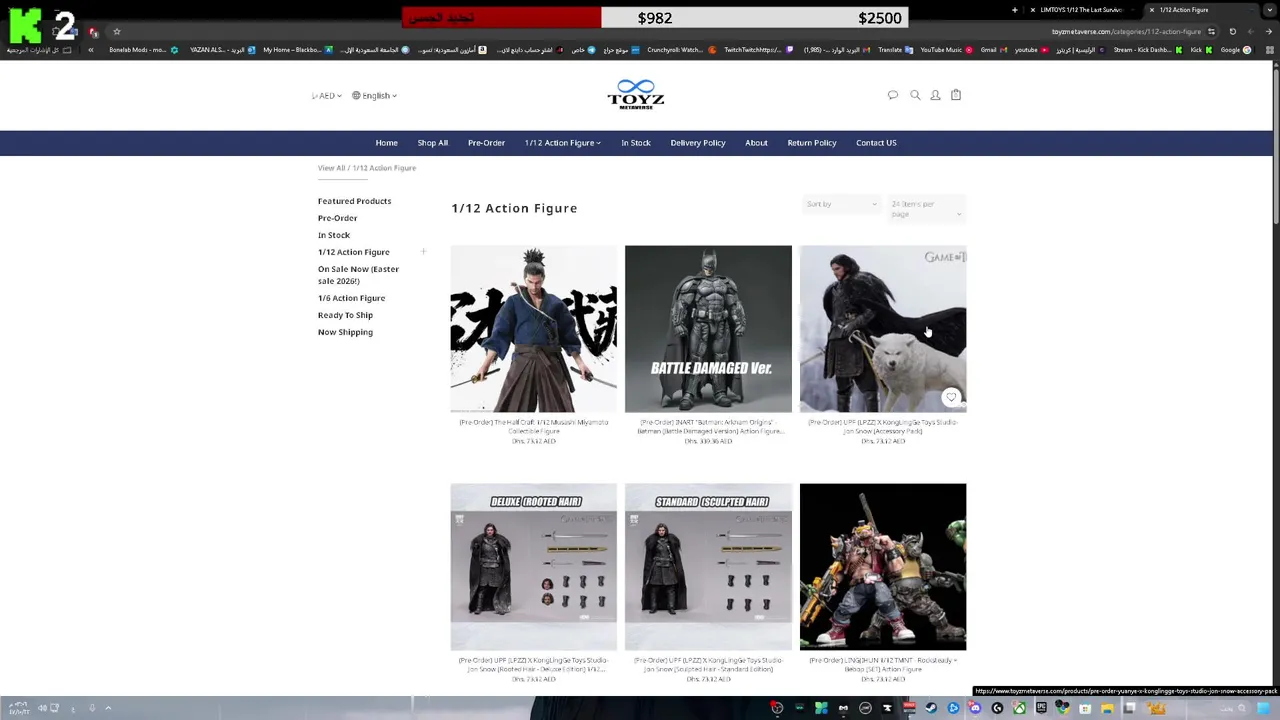Click the Discord icon in taskbar
This screenshot has height=720, width=1280.
(x=975, y=708)
